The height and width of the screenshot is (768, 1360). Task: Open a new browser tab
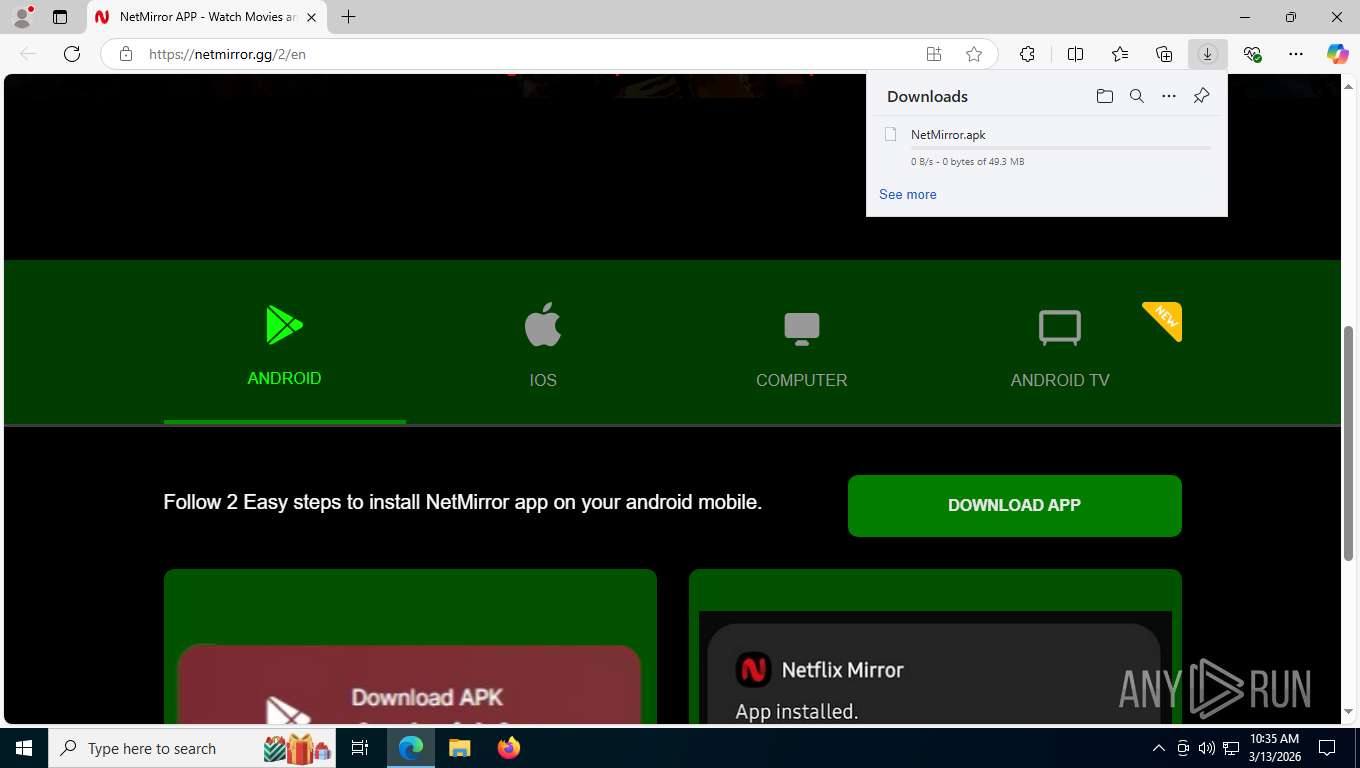tap(348, 17)
